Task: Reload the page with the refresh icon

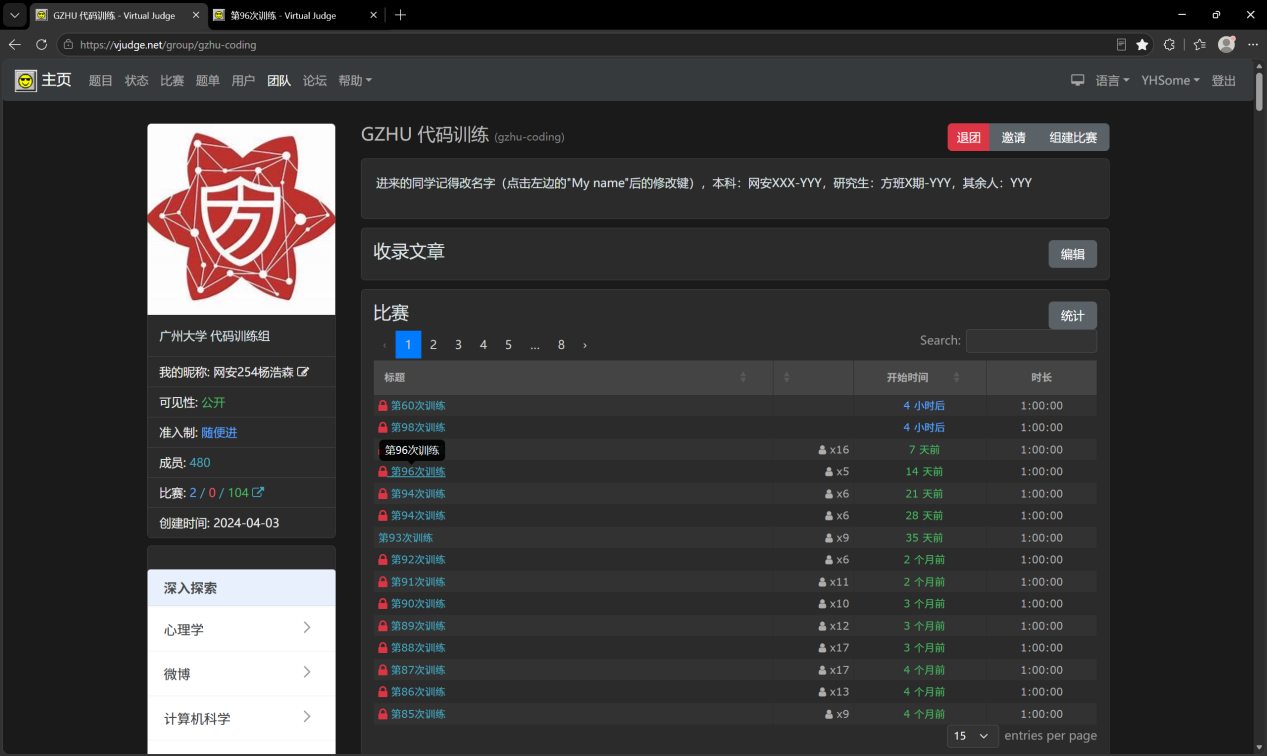Action: point(42,44)
